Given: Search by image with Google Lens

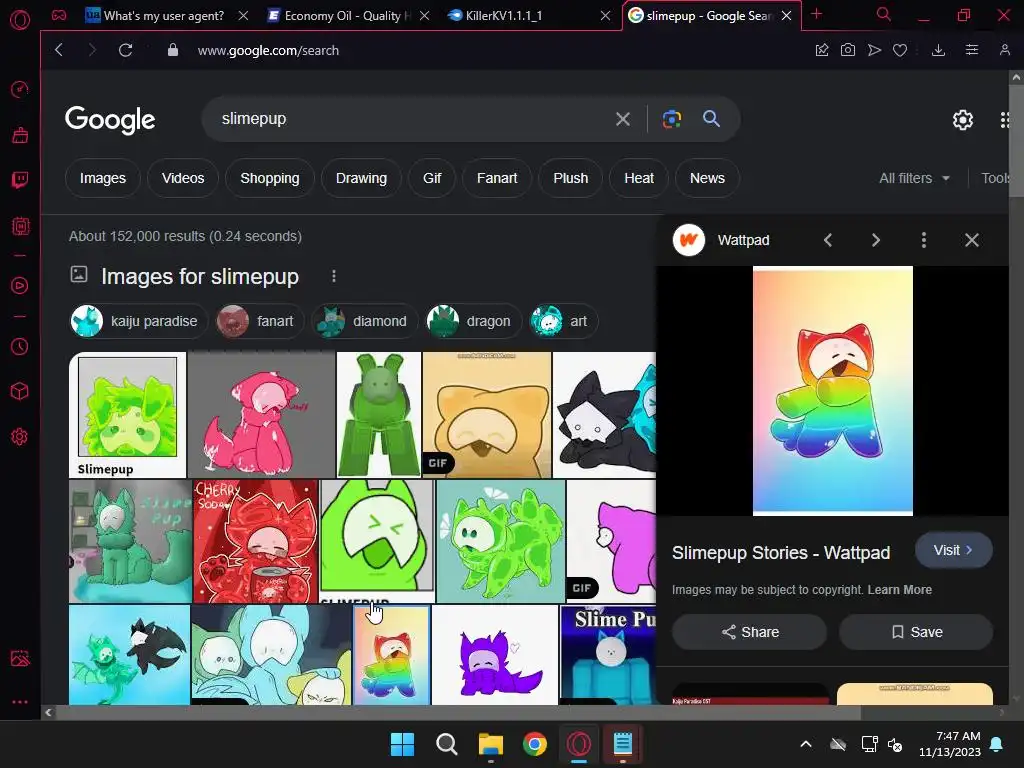Looking at the screenshot, I should [x=672, y=119].
